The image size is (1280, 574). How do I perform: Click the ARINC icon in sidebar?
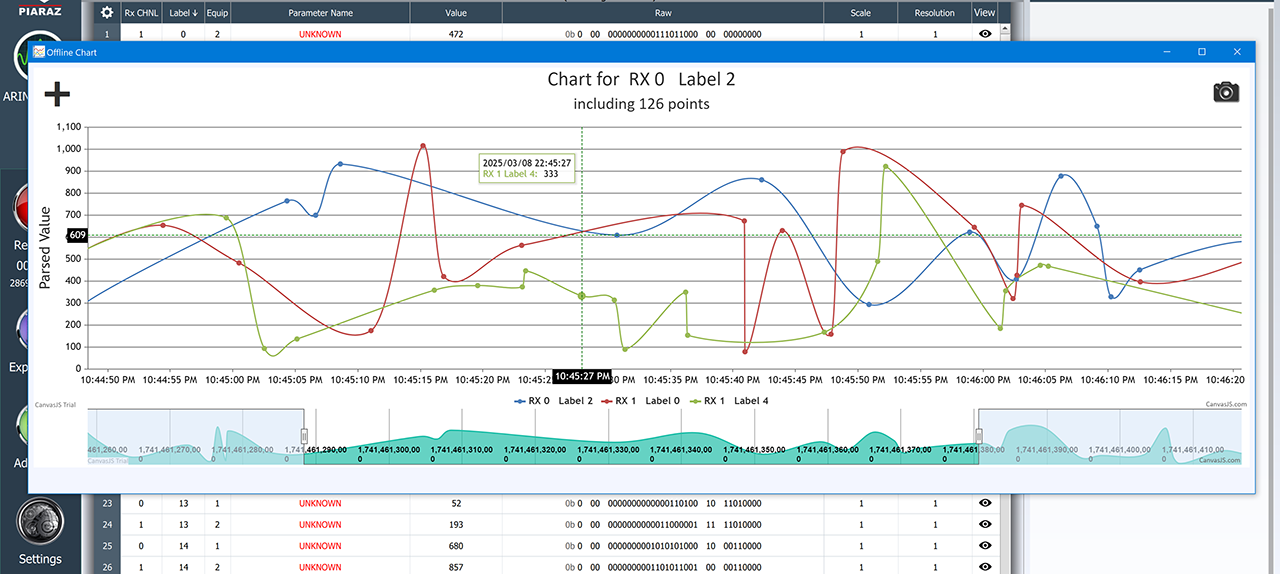(40, 62)
